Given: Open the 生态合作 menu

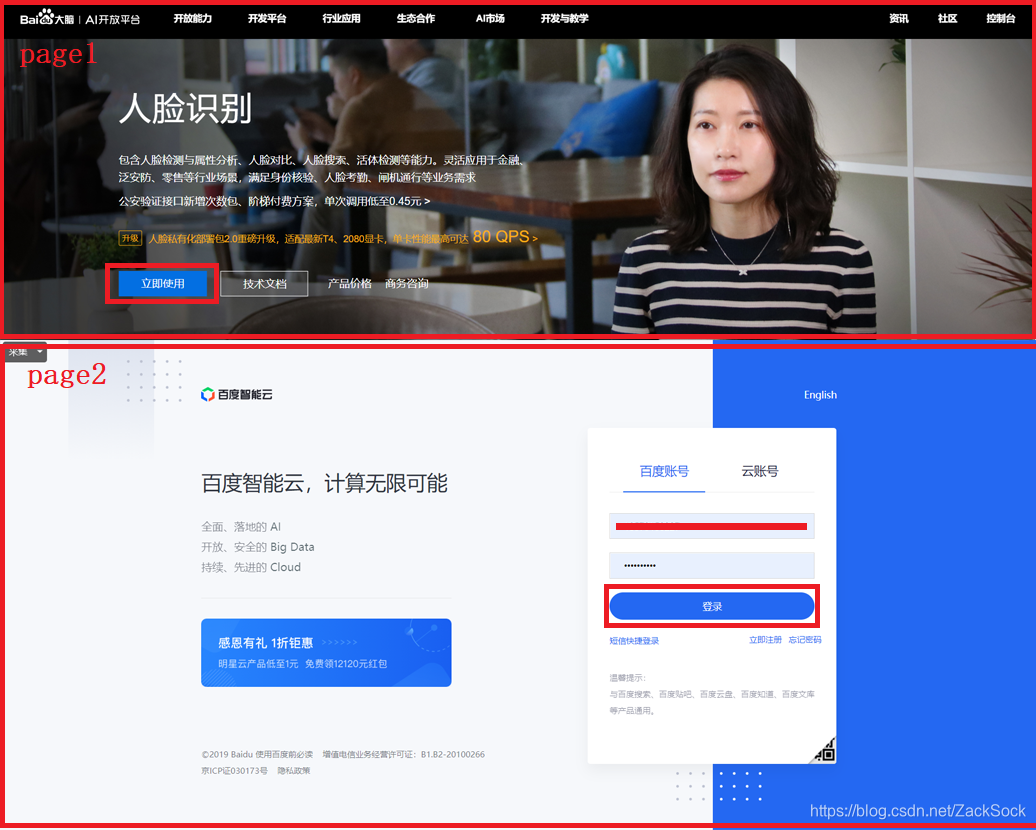Looking at the screenshot, I should [x=416, y=19].
